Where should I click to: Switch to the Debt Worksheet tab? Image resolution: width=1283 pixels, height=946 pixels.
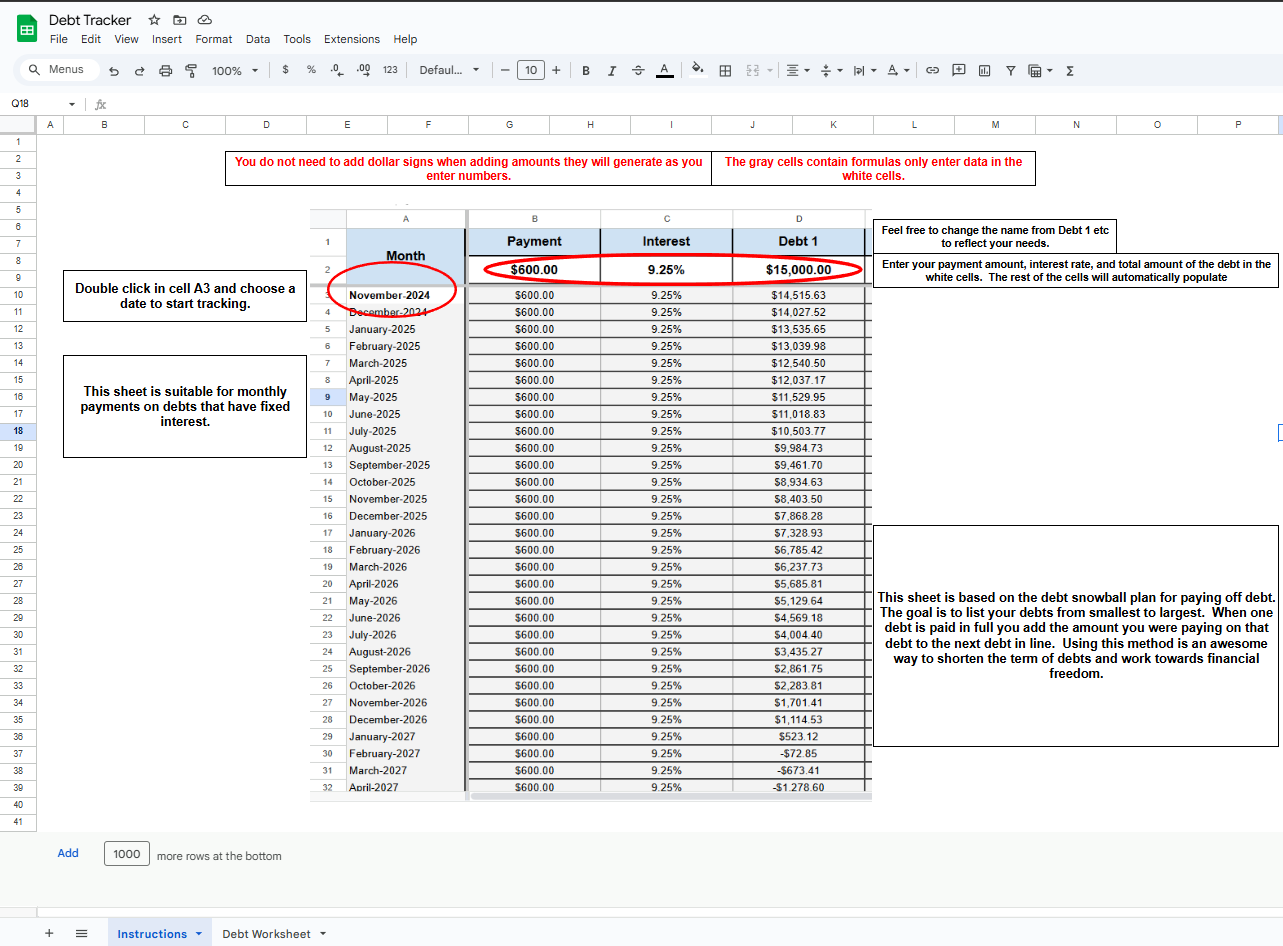coord(266,932)
